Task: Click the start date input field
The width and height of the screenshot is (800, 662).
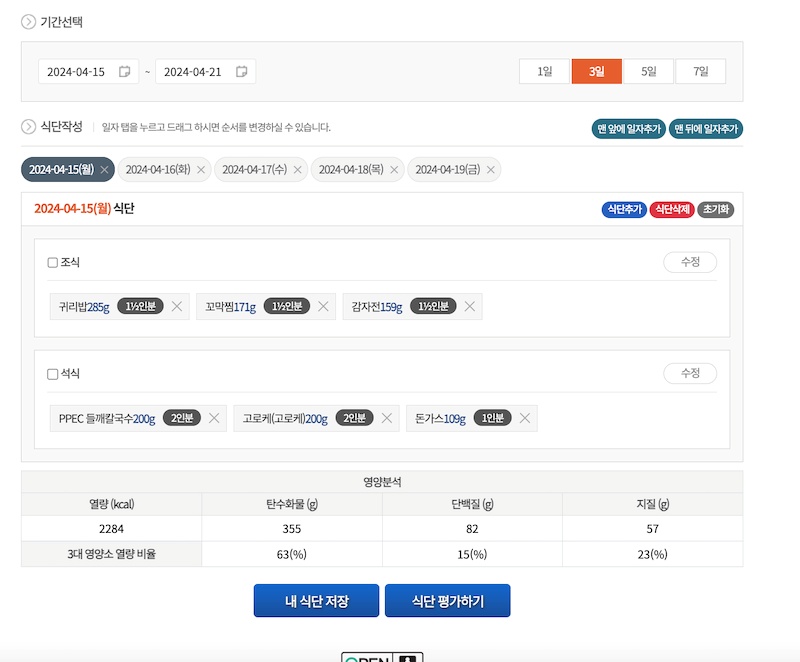Action: (x=78, y=72)
